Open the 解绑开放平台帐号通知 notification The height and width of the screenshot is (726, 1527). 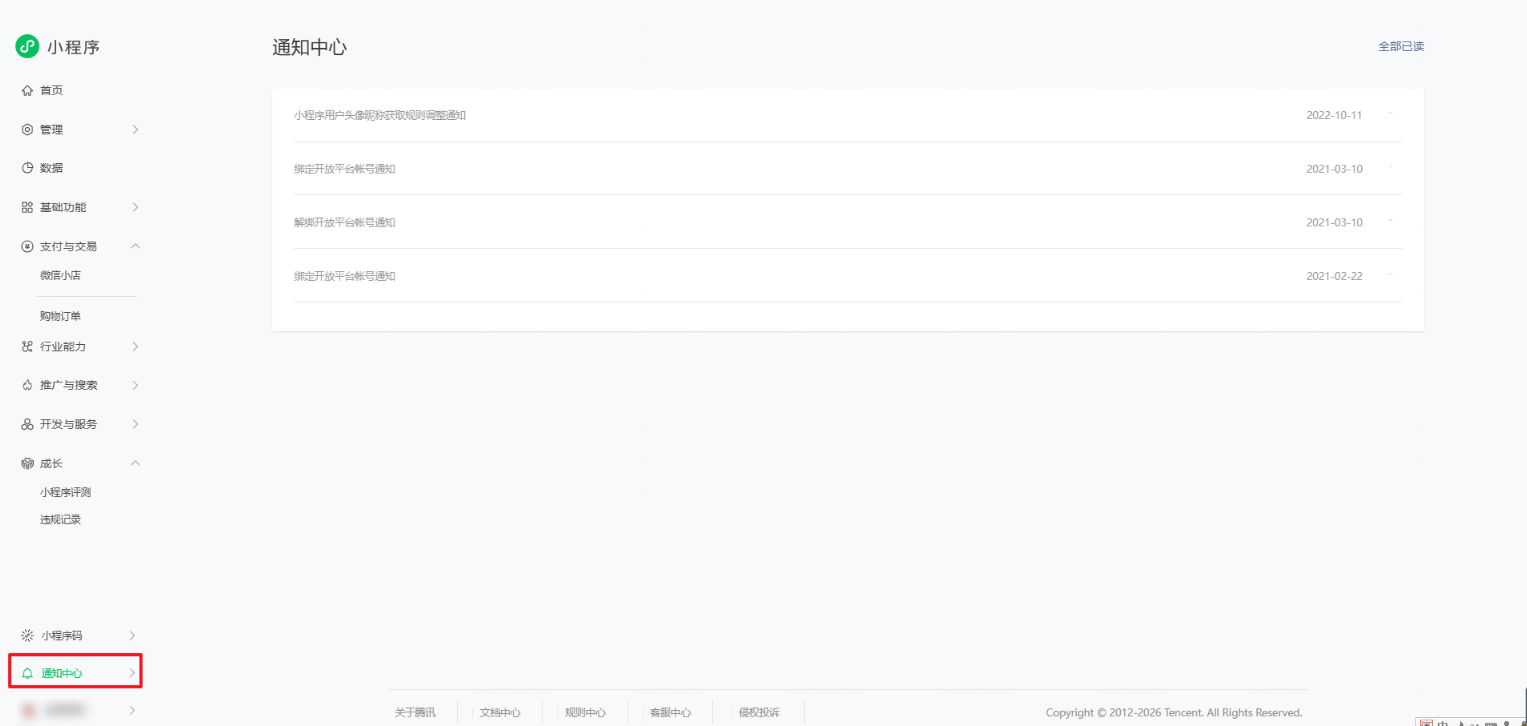click(x=345, y=222)
